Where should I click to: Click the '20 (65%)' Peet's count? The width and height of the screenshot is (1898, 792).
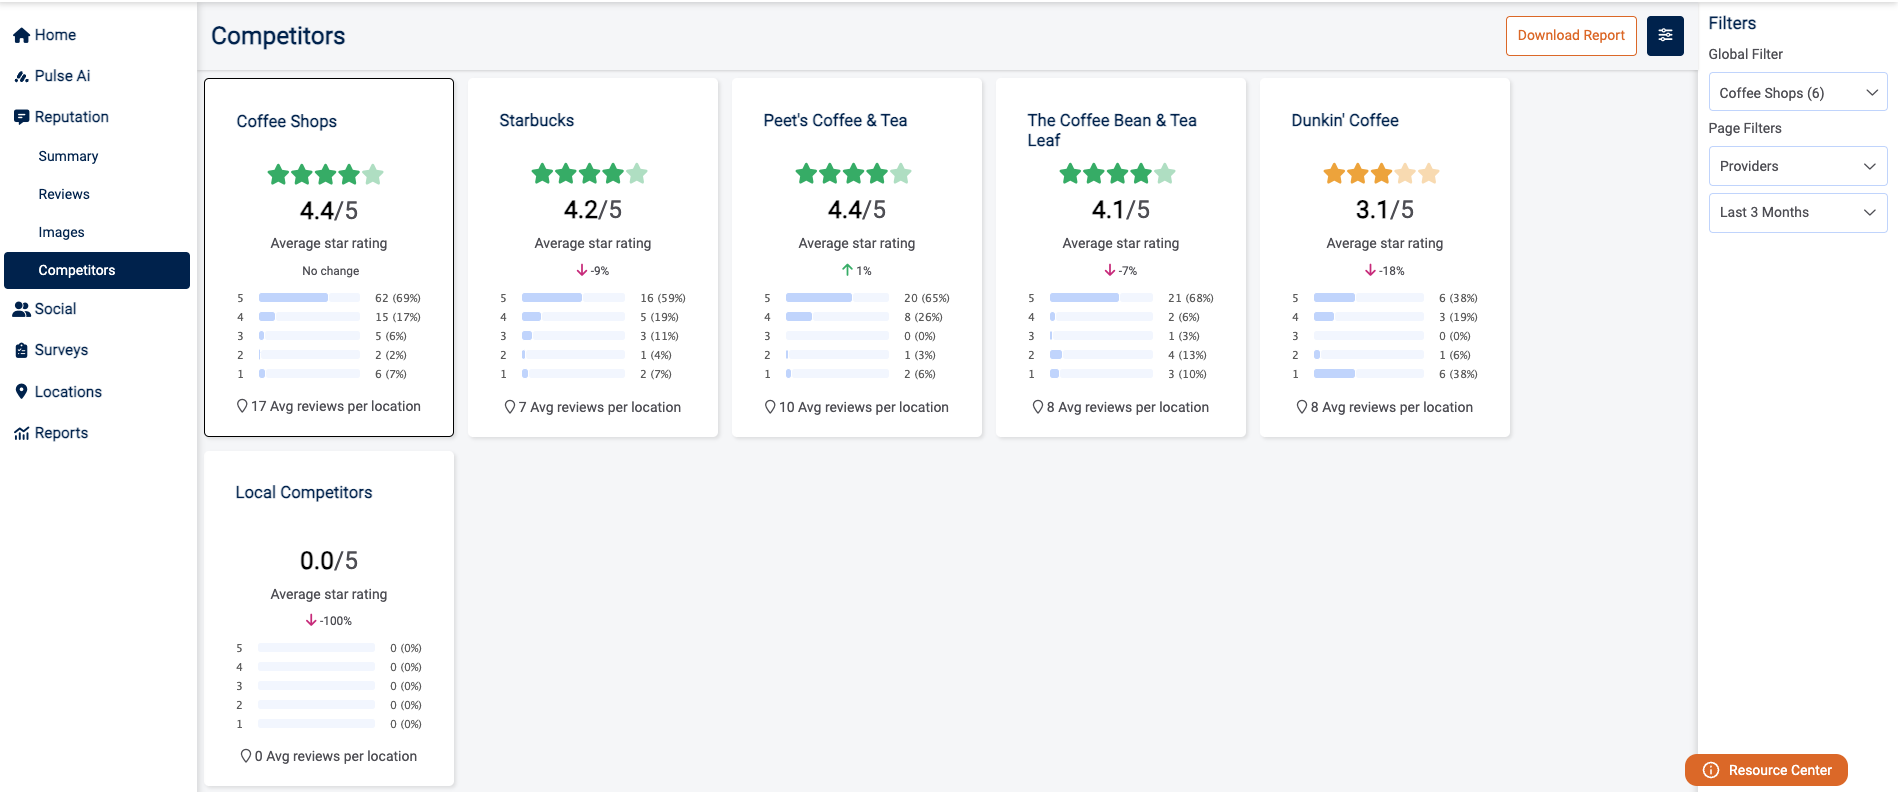(927, 298)
